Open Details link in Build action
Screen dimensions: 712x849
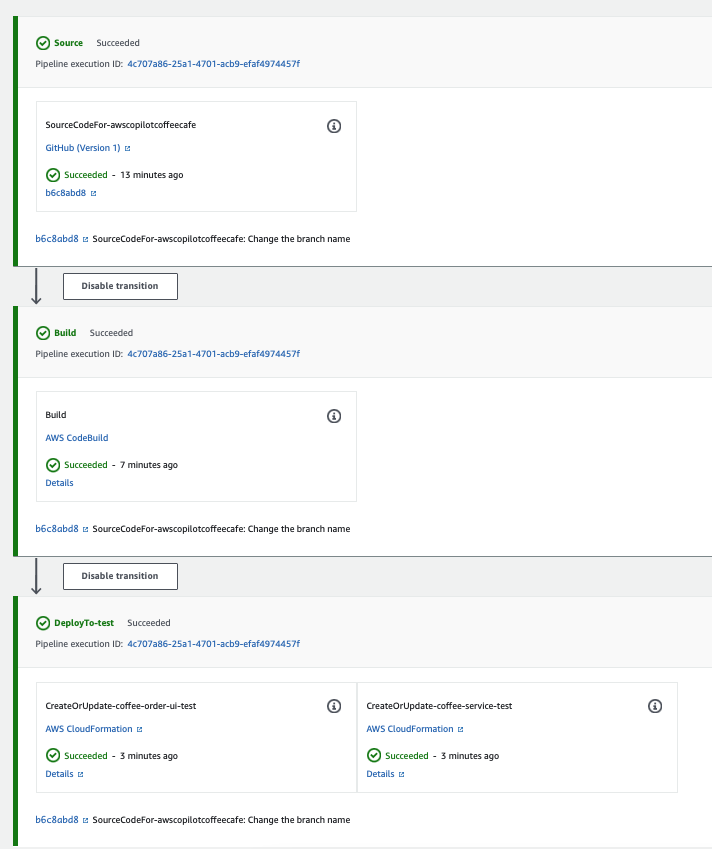coord(59,483)
